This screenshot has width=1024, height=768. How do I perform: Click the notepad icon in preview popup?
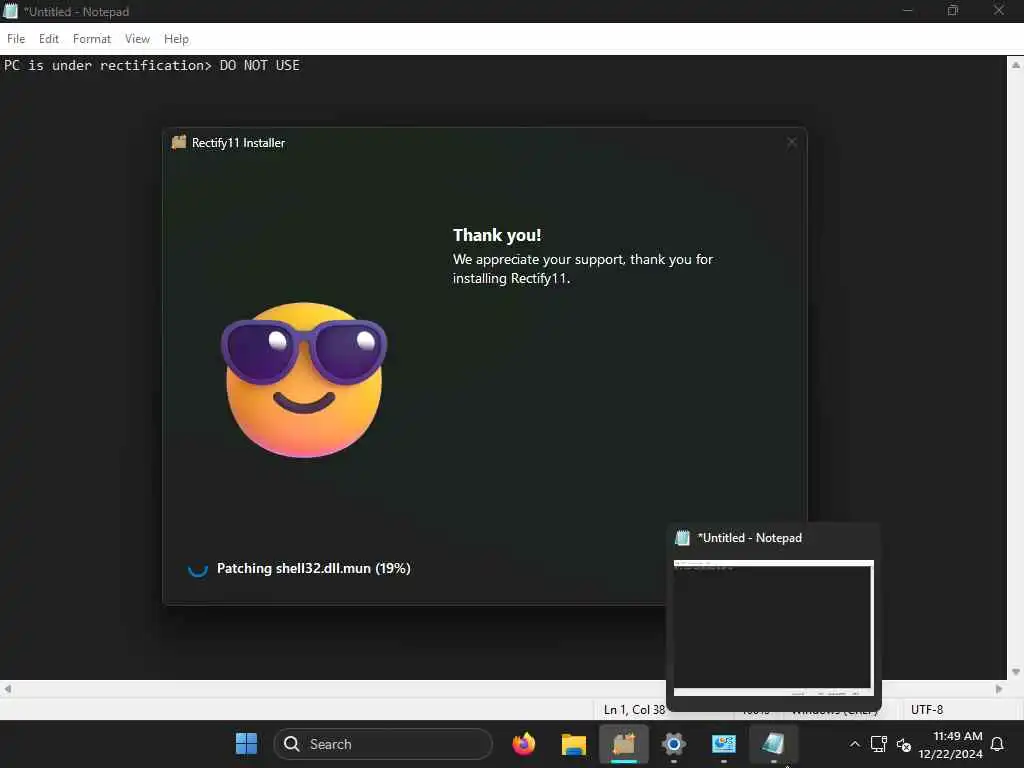click(682, 537)
